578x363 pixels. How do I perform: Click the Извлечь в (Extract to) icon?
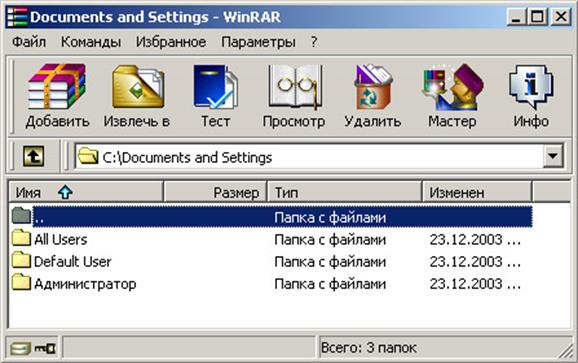pos(138,87)
